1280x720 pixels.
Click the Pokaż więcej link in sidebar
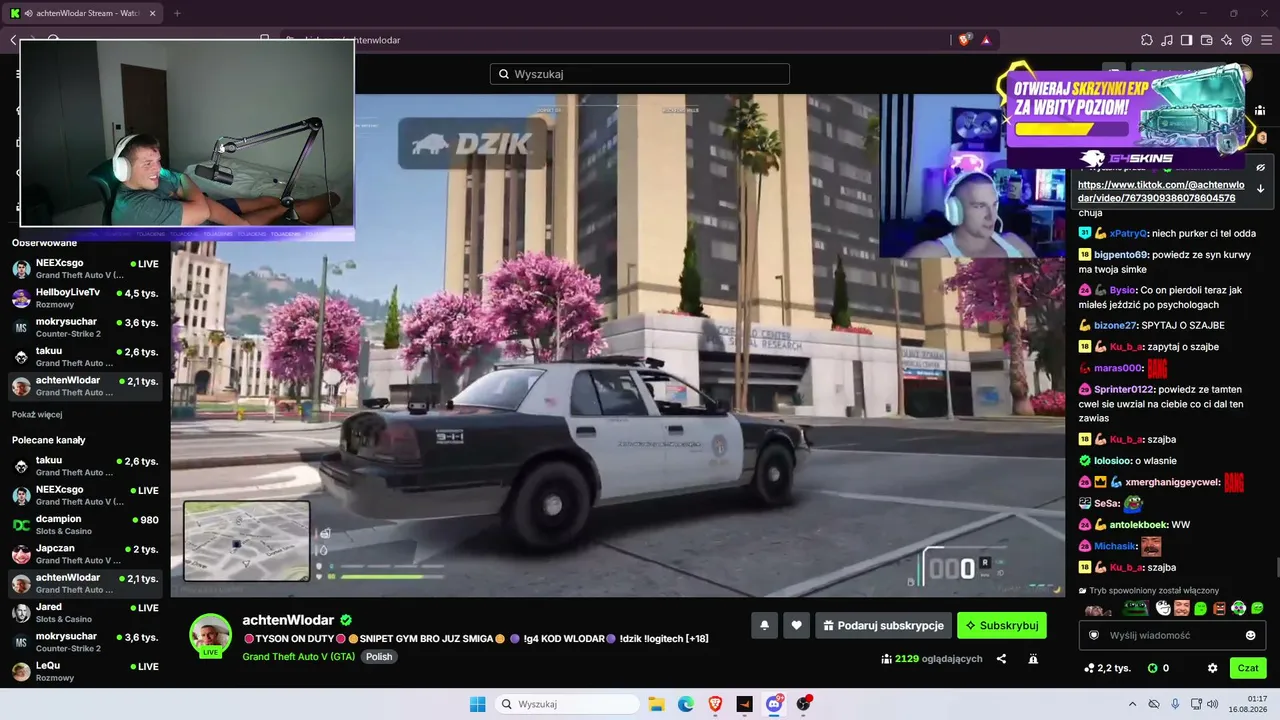(x=37, y=414)
